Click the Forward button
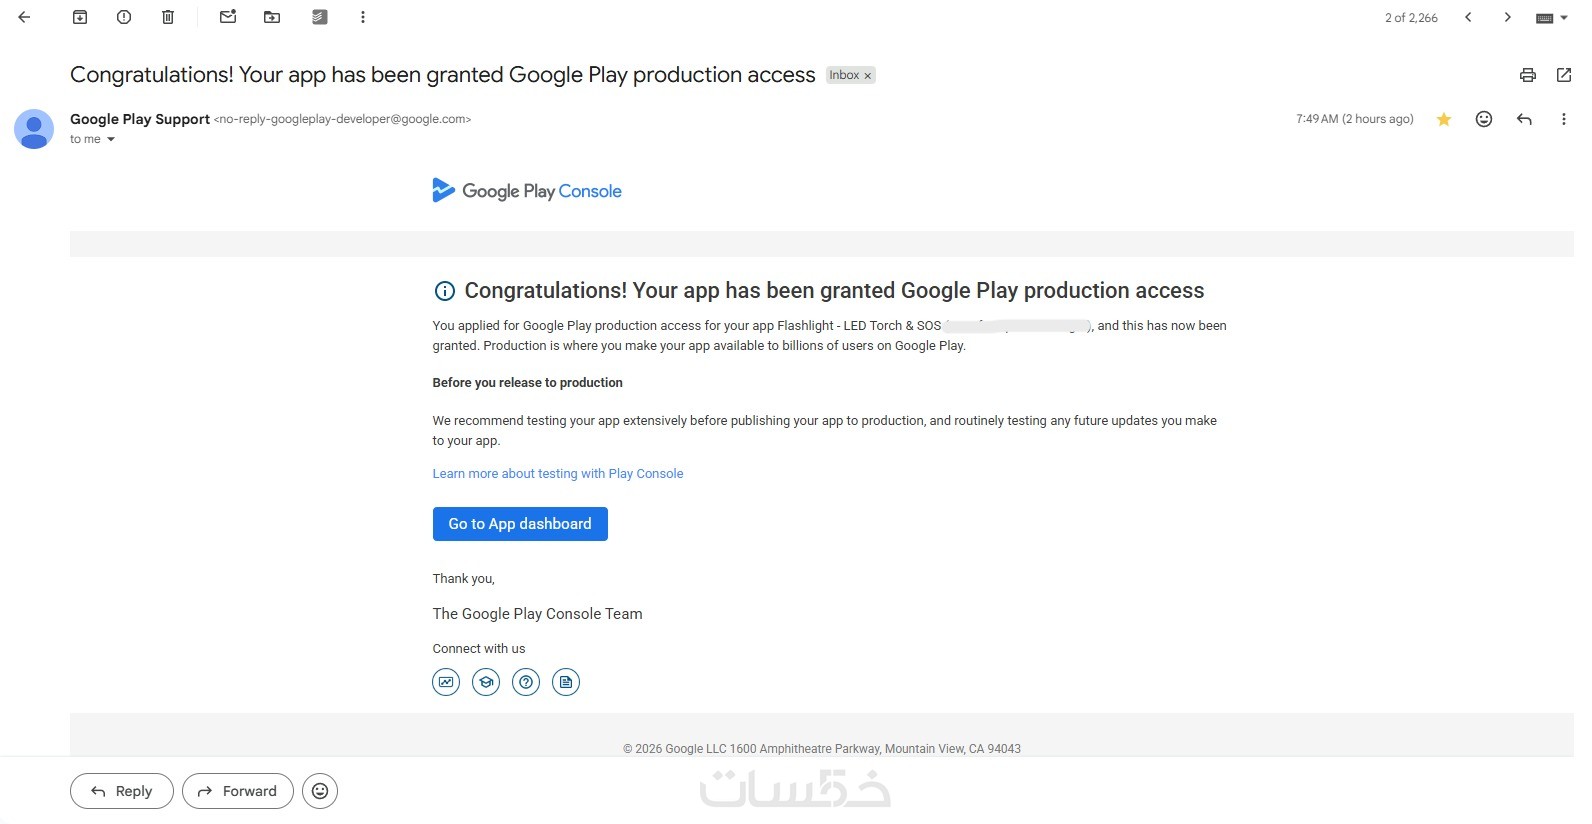This screenshot has width=1592, height=824. pyautogui.click(x=238, y=791)
